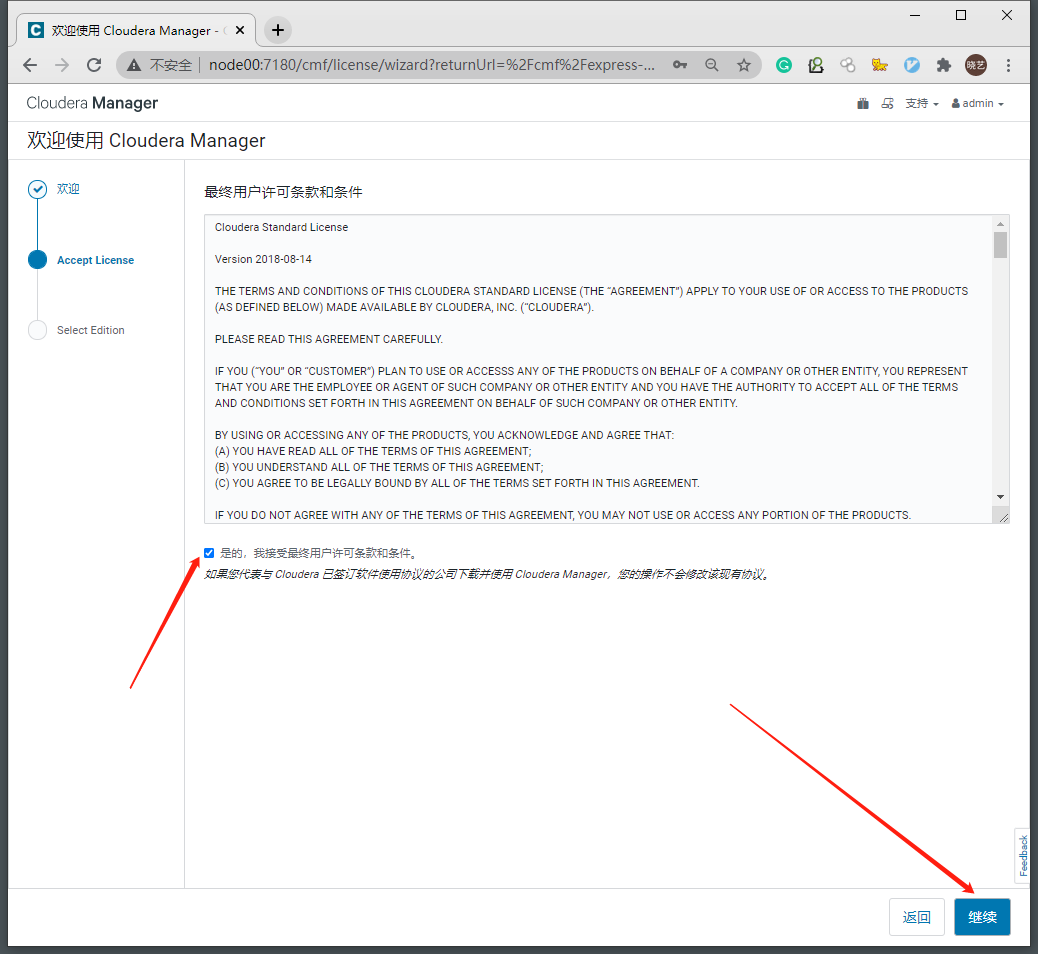The width and height of the screenshot is (1038, 954).
Task: Go to the 欢迎 wizard step
Action: tap(68, 189)
